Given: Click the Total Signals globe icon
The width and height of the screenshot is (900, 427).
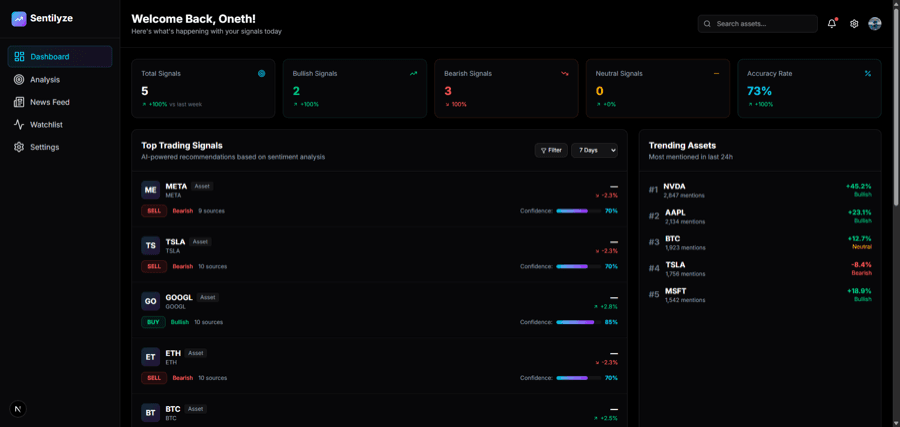Looking at the screenshot, I should [262, 73].
